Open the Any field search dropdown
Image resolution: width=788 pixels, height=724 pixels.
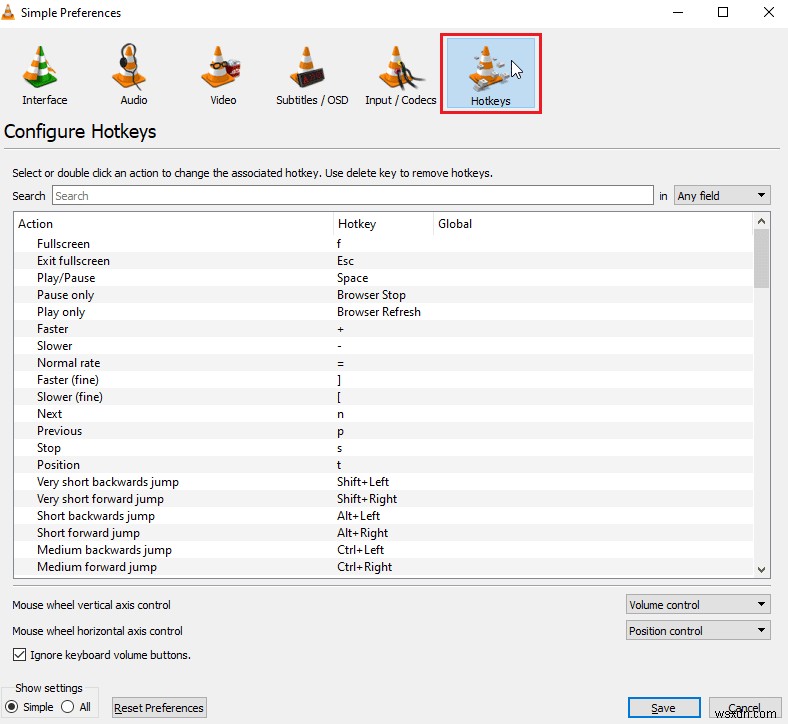[x=722, y=195]
